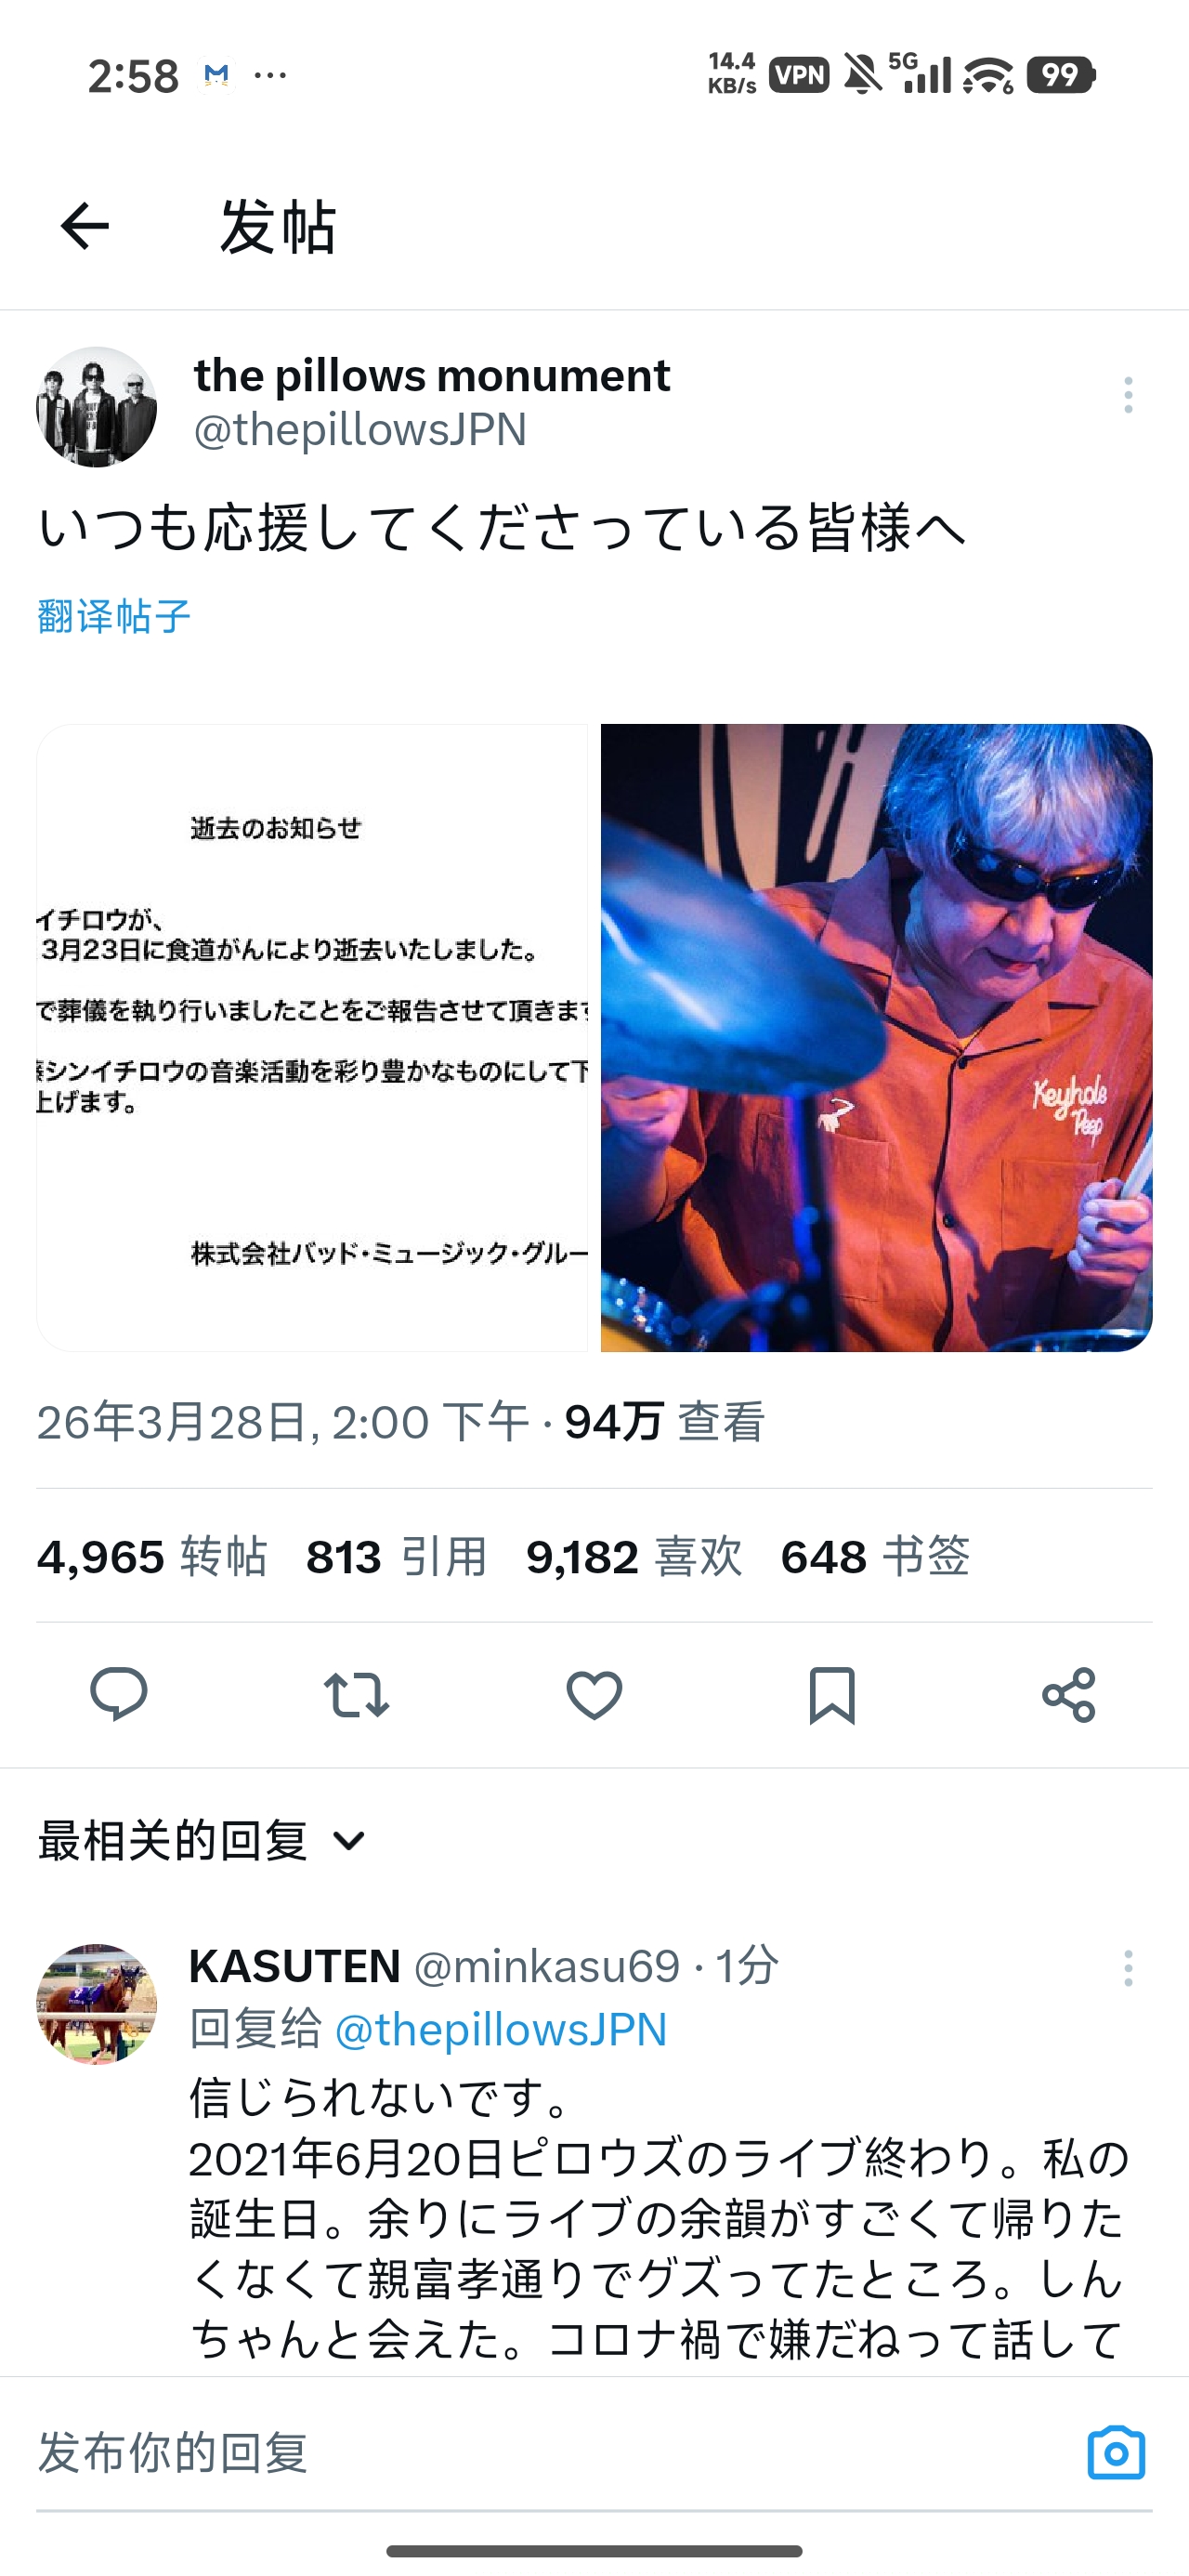Image resolution: width=1189 pixels, height=2576 pixels.
Task: Open the reply comment bubble icon
Action: tap(119, 1694)
